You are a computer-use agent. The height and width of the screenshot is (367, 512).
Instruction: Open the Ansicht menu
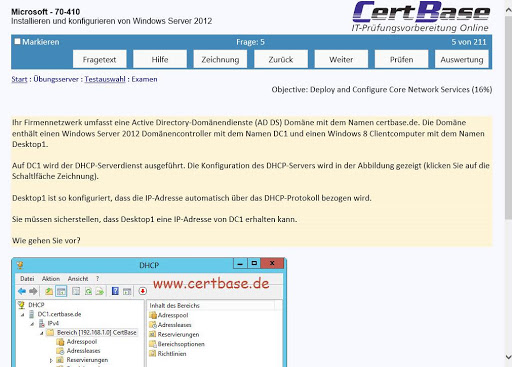click(78, 279)
